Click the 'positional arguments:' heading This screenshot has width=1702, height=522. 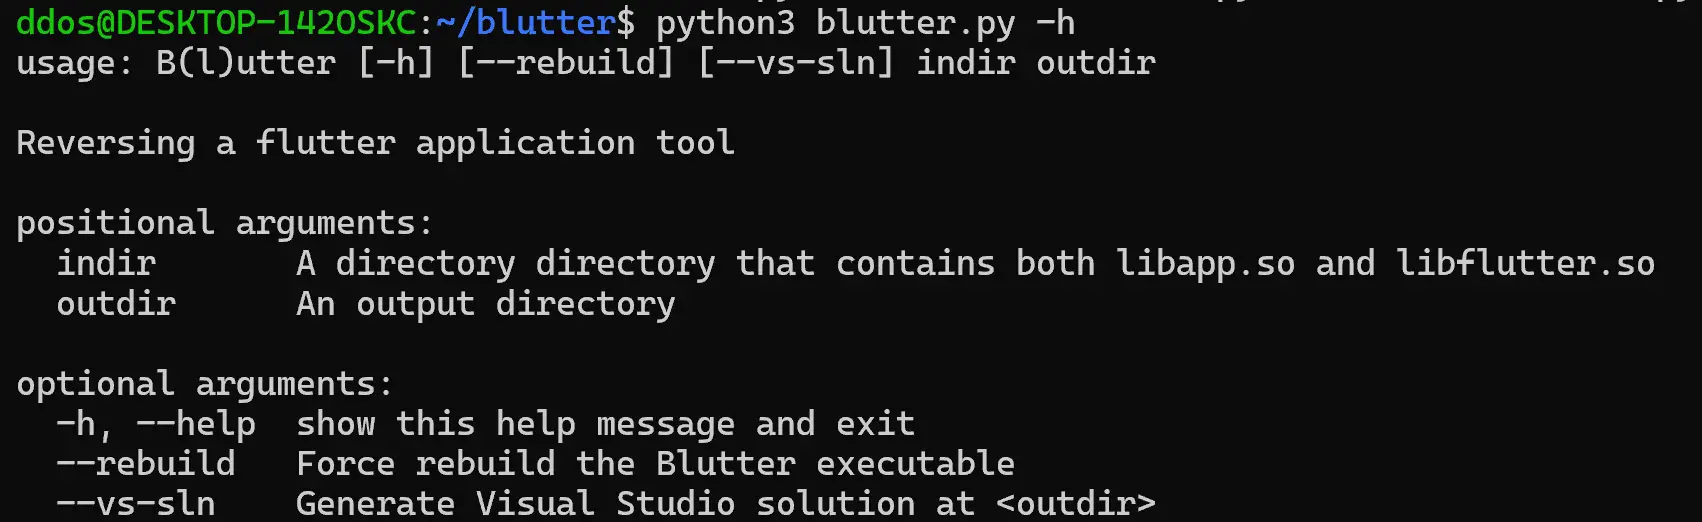225,223
